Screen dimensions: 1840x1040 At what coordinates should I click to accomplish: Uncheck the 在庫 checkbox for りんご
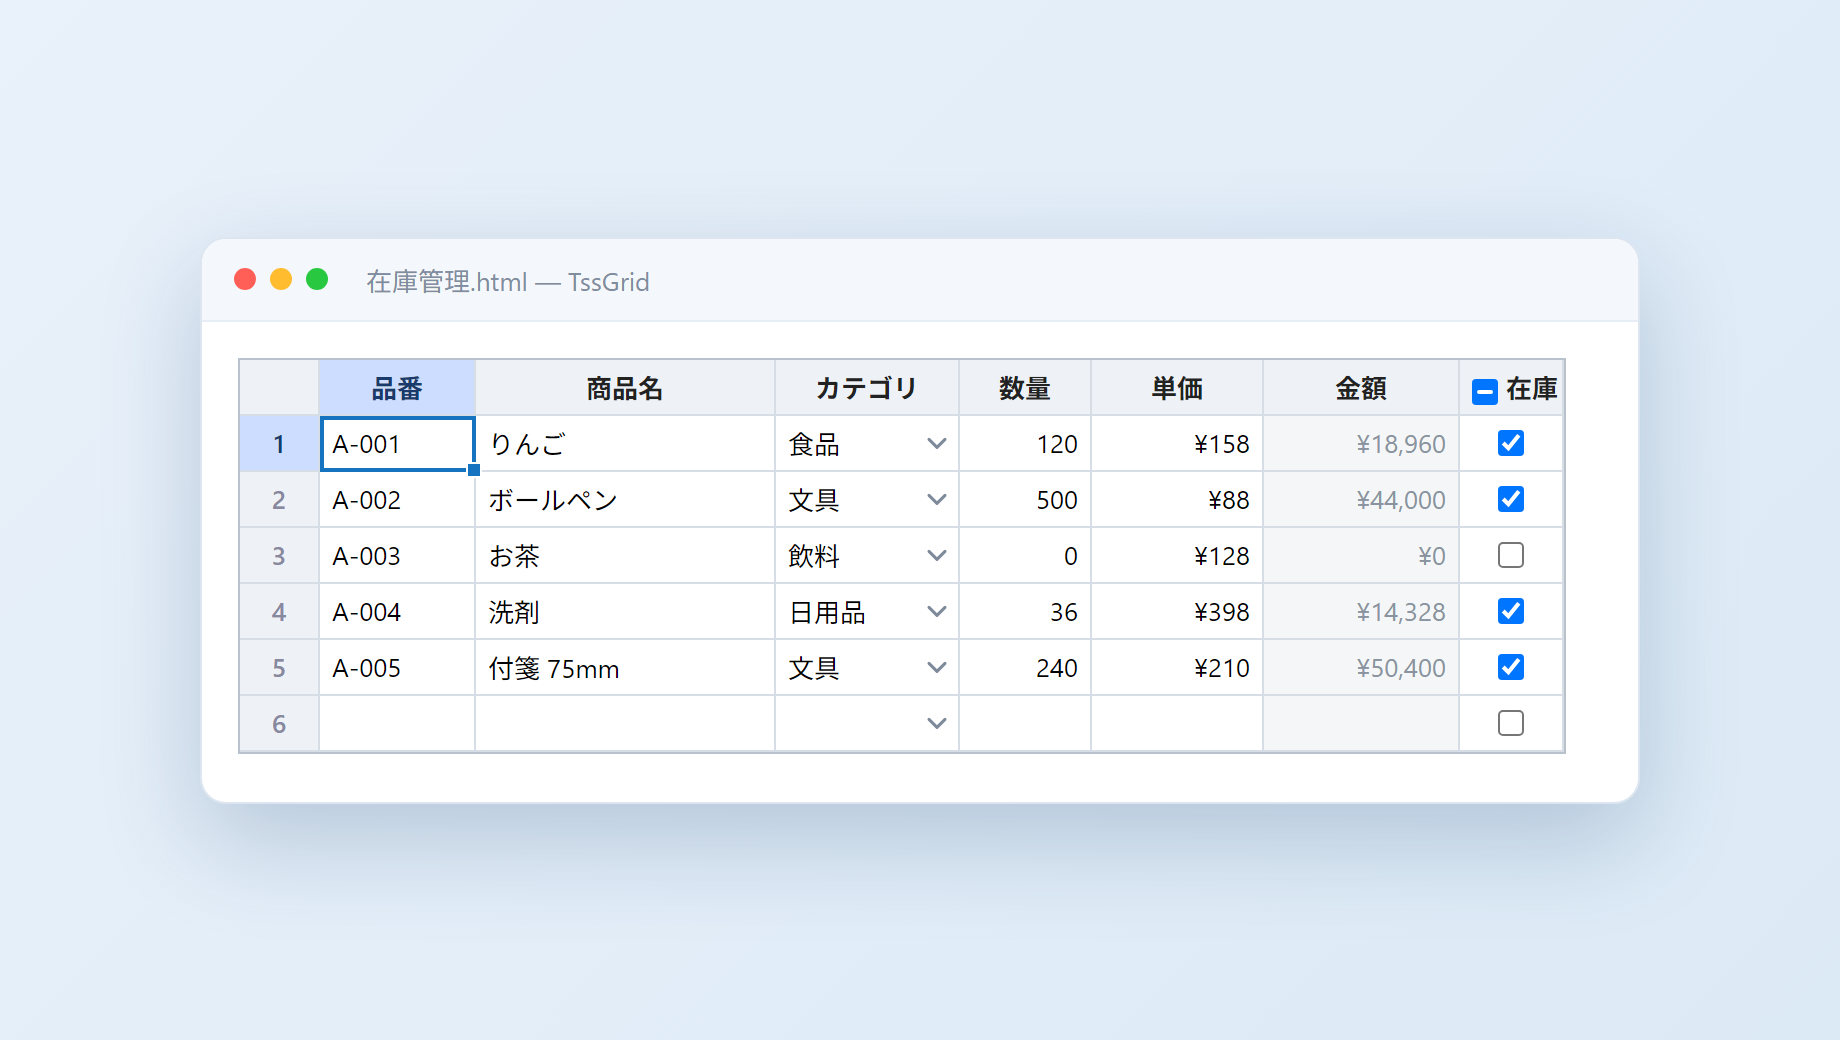1511,443
